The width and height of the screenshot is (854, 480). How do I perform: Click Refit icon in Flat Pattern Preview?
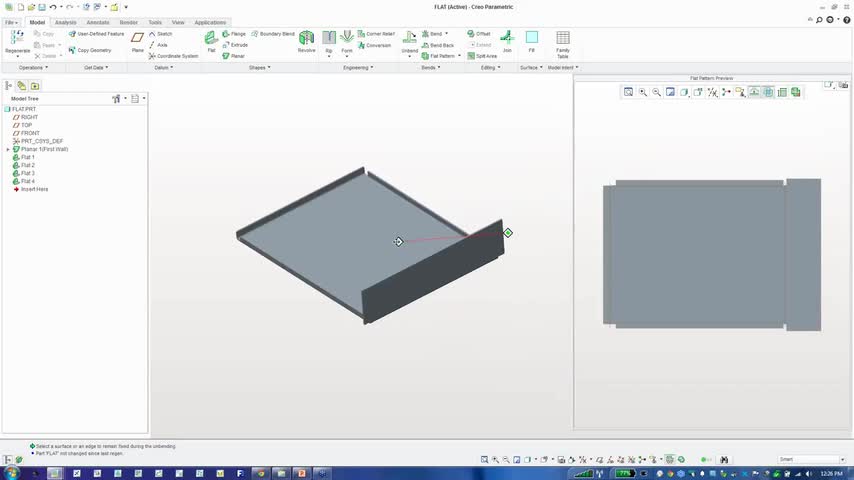tap(629, 92)
